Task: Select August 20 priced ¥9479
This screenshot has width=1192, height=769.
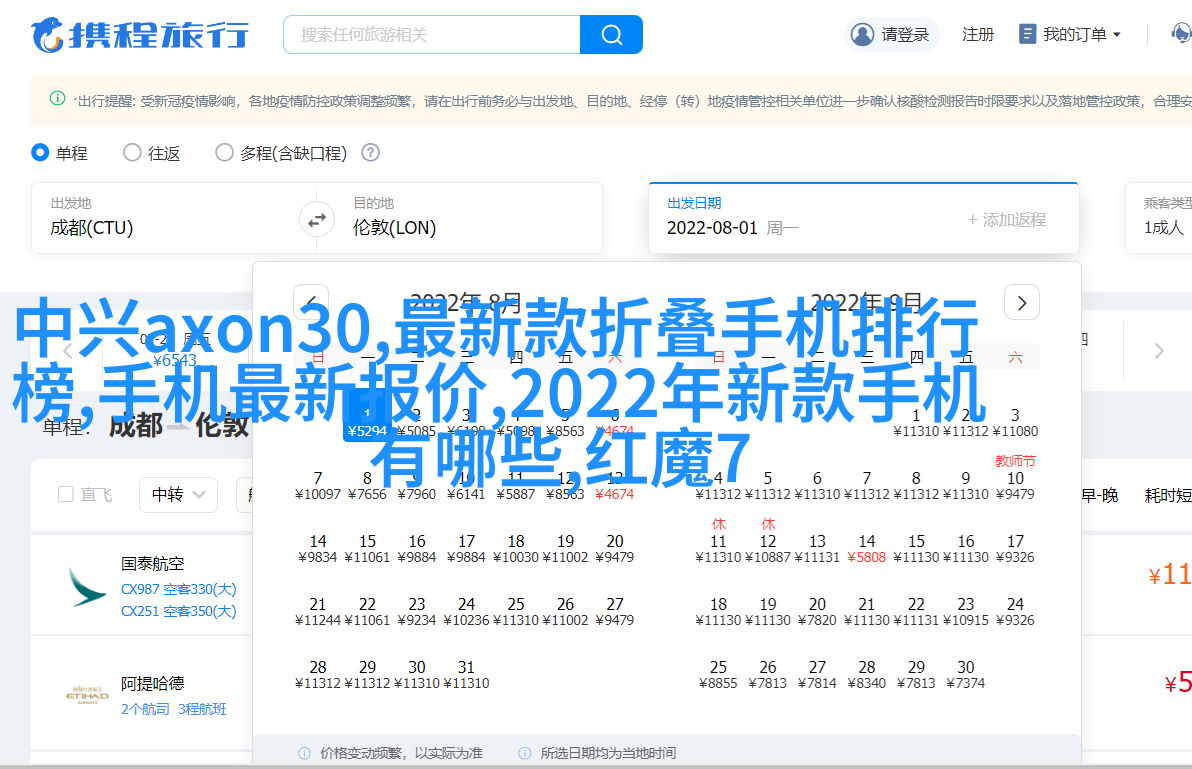Action: (x=614, y=549)
